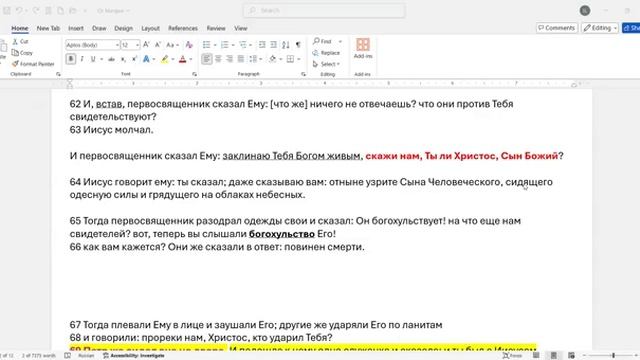Image resolution: width=640 pixels, height=360 pixels.
Task: Align text left
Action: click(207, 59)
